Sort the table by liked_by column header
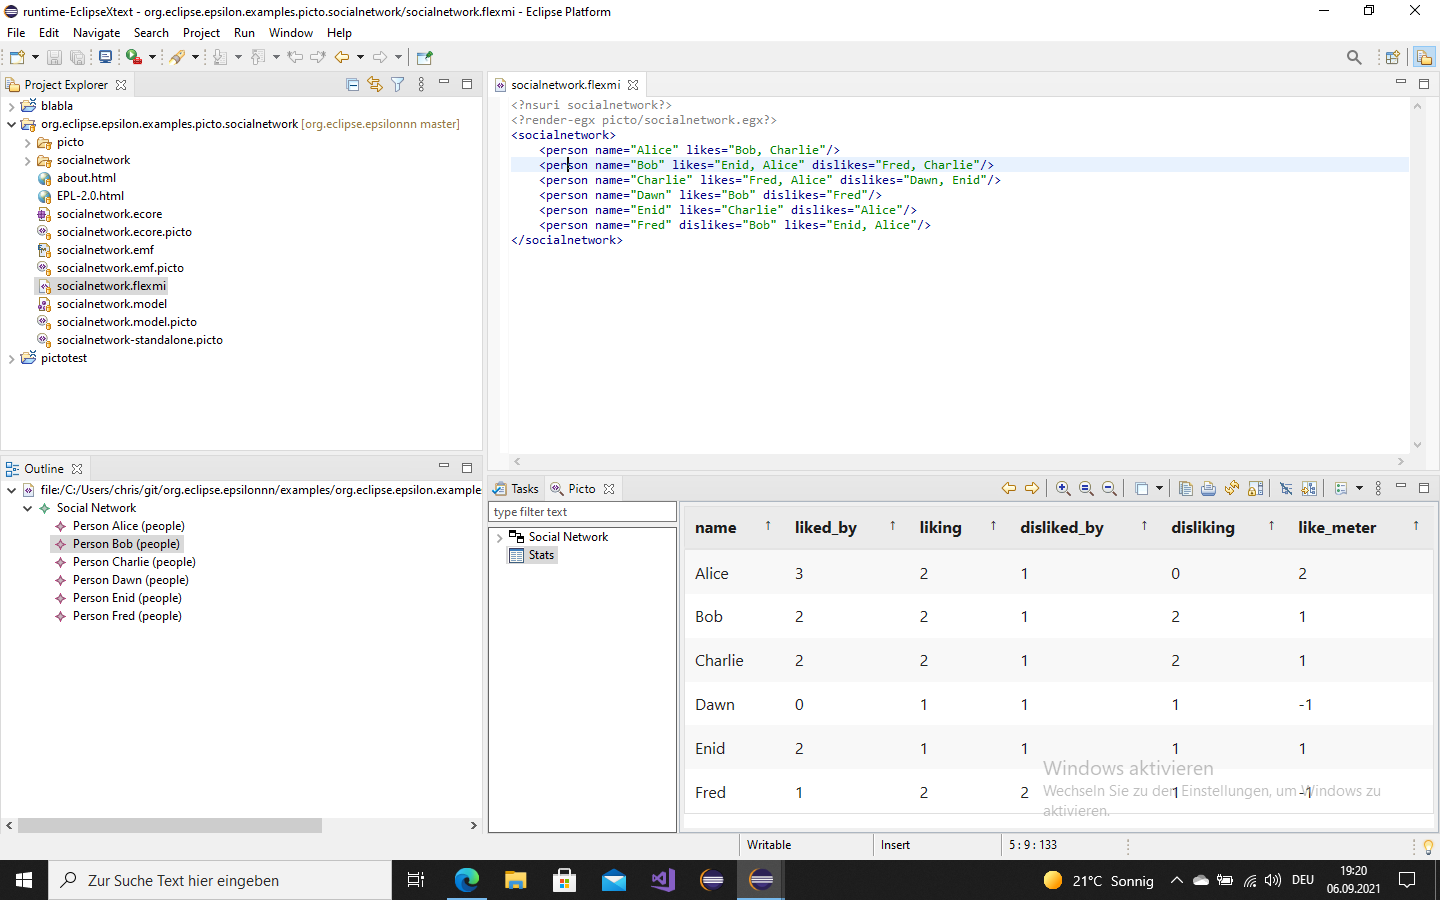Screen dimensions: 1440x900 click(825, 528)
